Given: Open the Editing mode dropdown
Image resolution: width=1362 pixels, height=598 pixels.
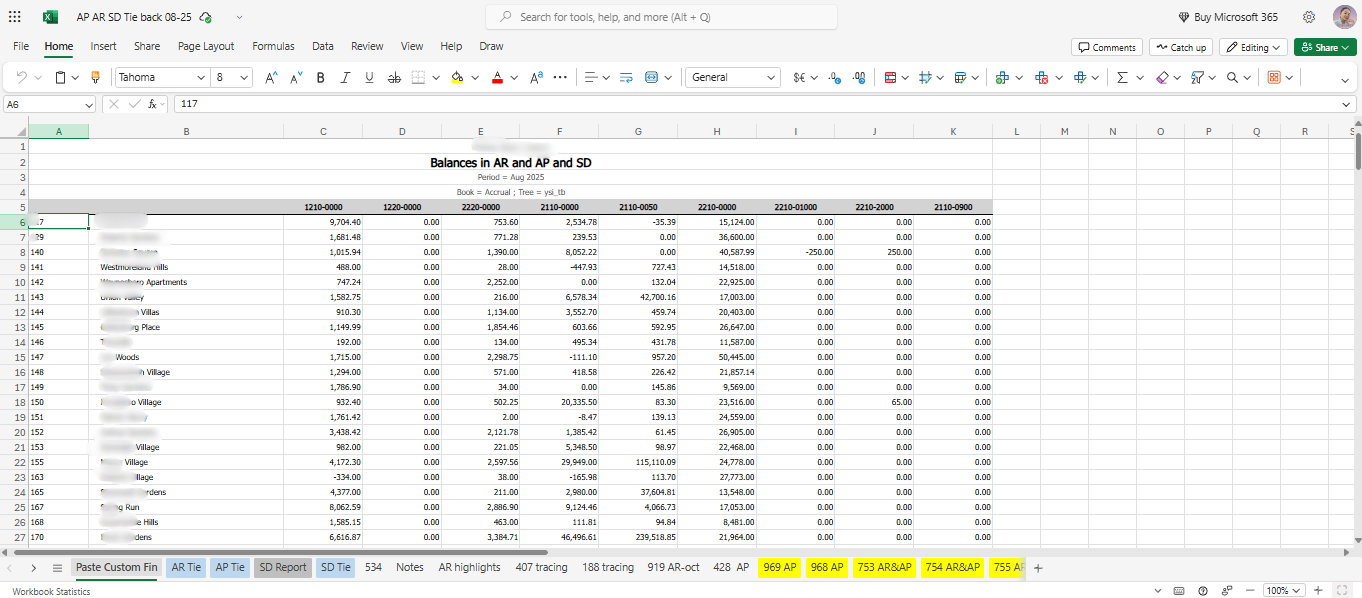Looking at the screenshot, I should [1253, 47].
